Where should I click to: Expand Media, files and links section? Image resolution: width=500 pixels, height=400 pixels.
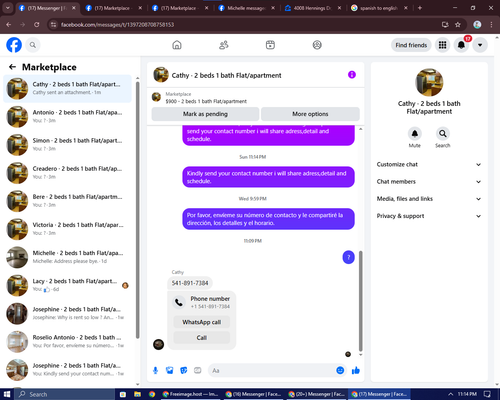click(x=429, y=199)
